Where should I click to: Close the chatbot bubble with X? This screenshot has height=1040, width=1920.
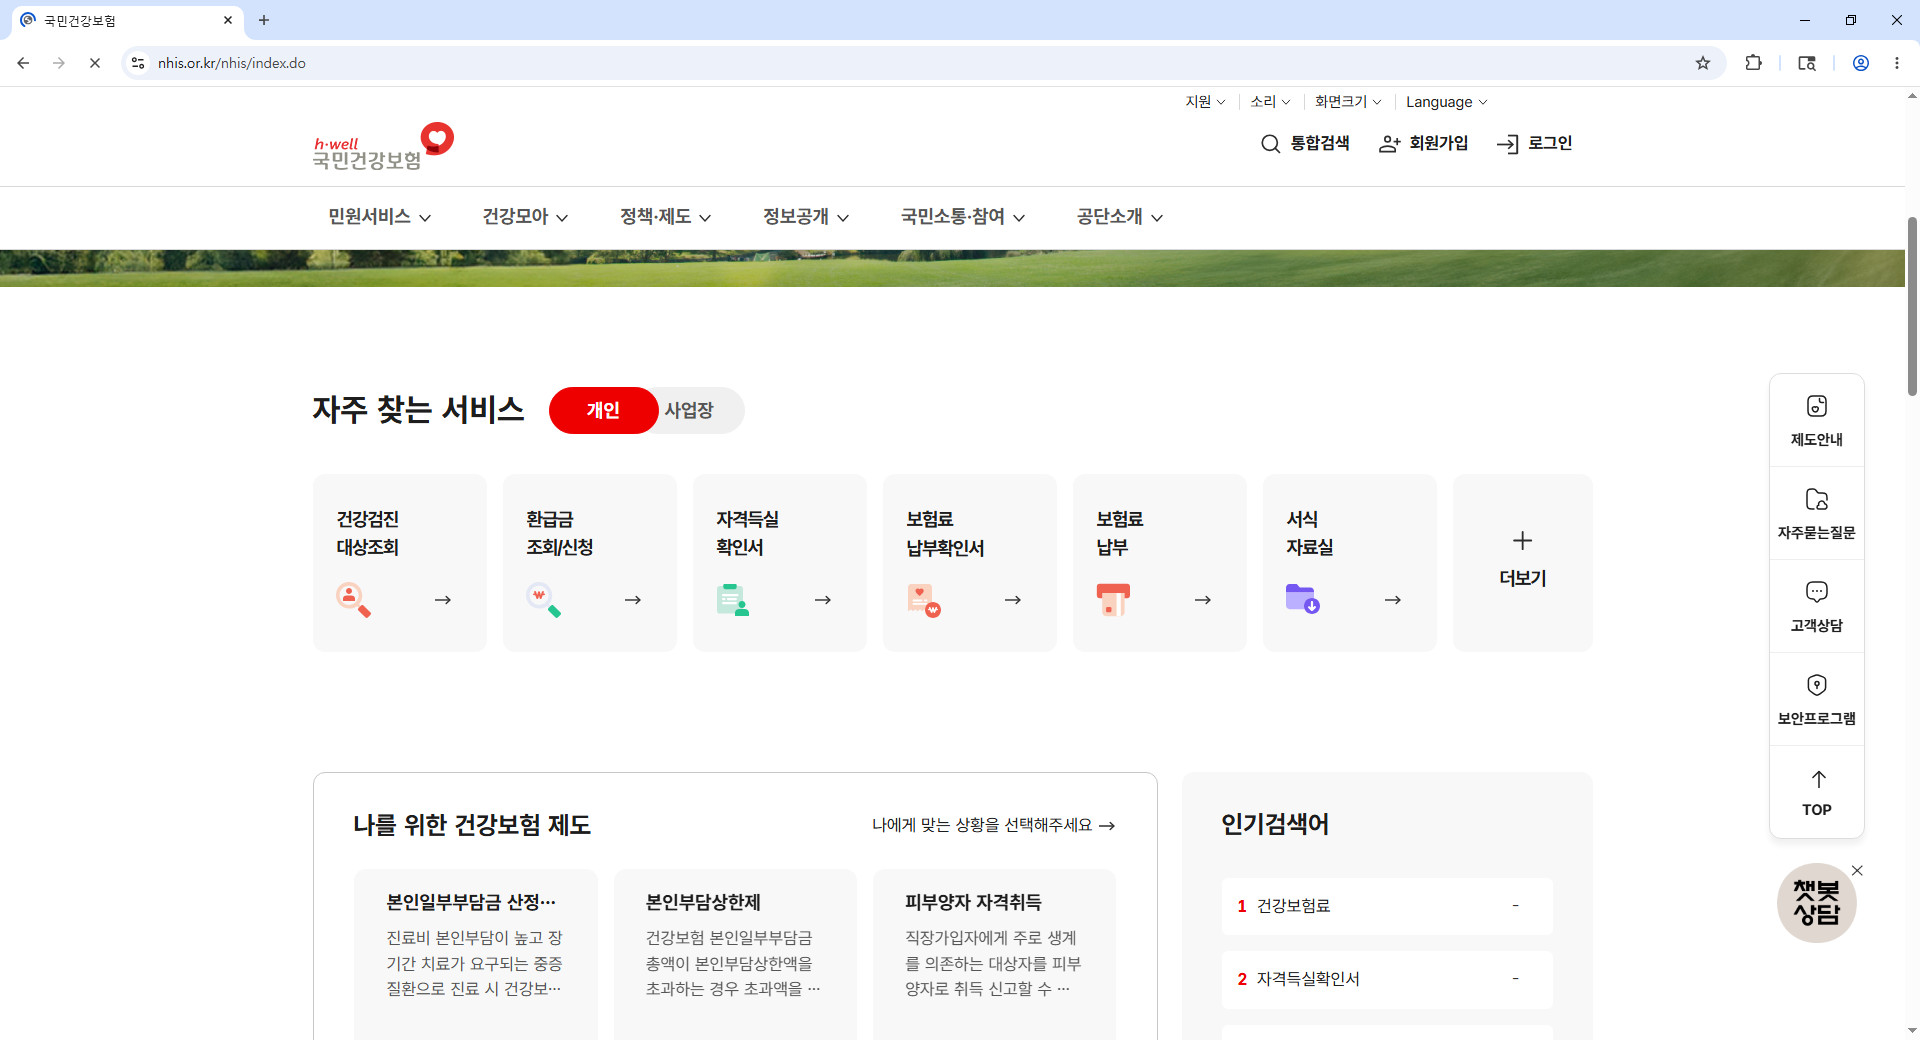click(1857, 871)
